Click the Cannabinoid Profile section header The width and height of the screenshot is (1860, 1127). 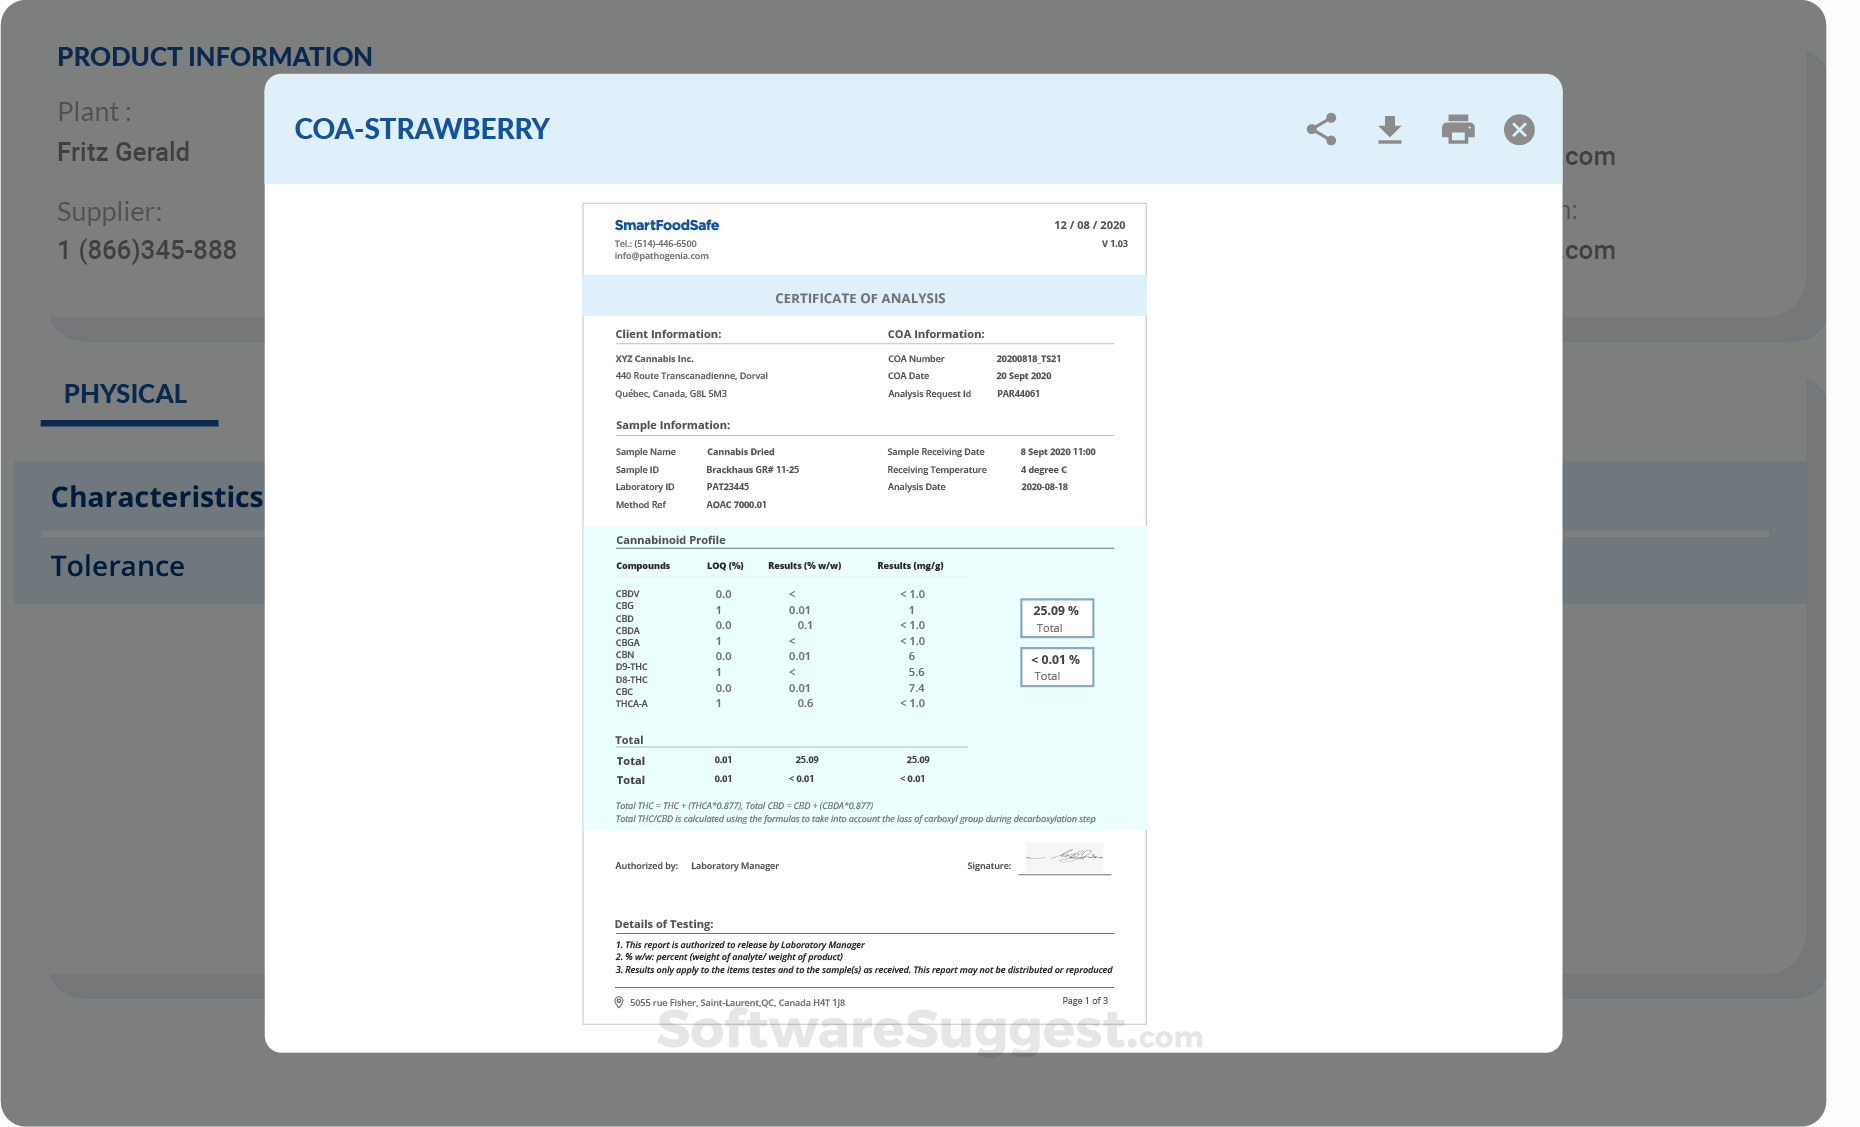670,539
